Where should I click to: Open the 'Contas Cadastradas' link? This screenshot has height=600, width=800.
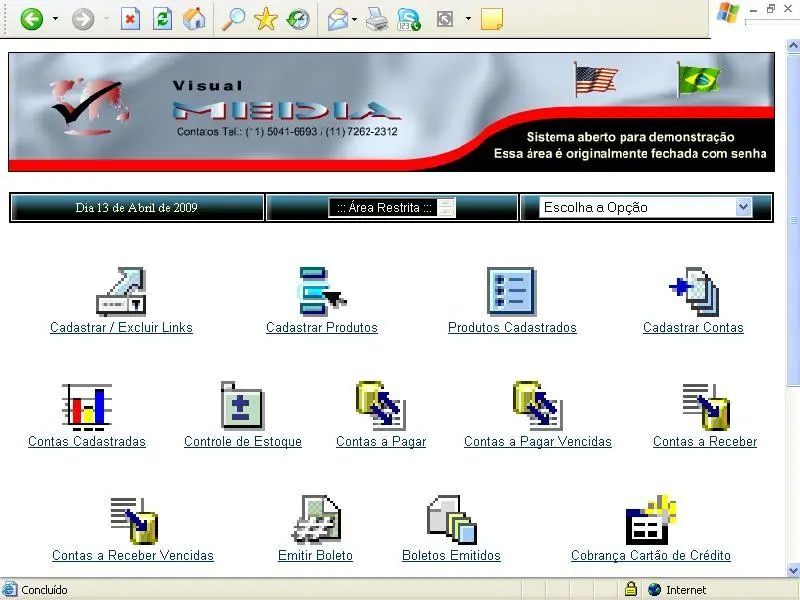pyautogui.click(x=87, y=442)
